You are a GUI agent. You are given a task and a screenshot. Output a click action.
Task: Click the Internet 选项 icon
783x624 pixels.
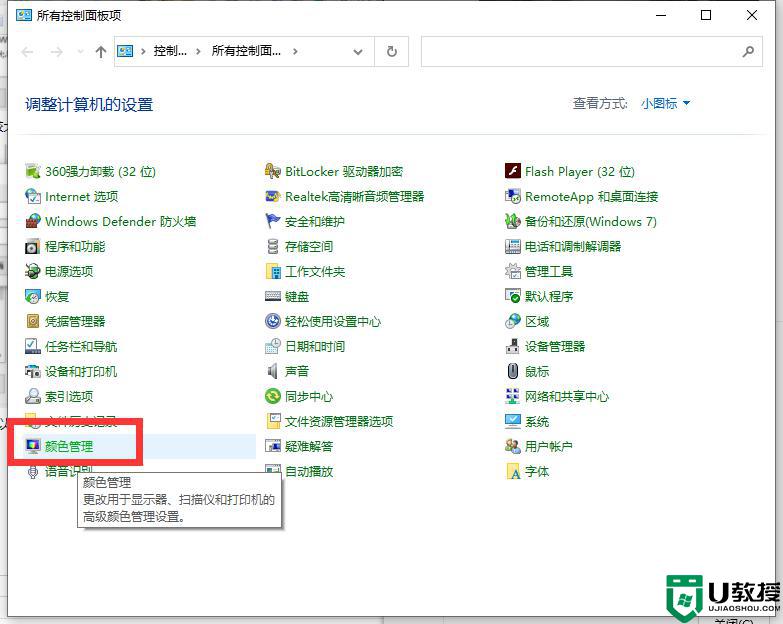click(x=32, y=196)
